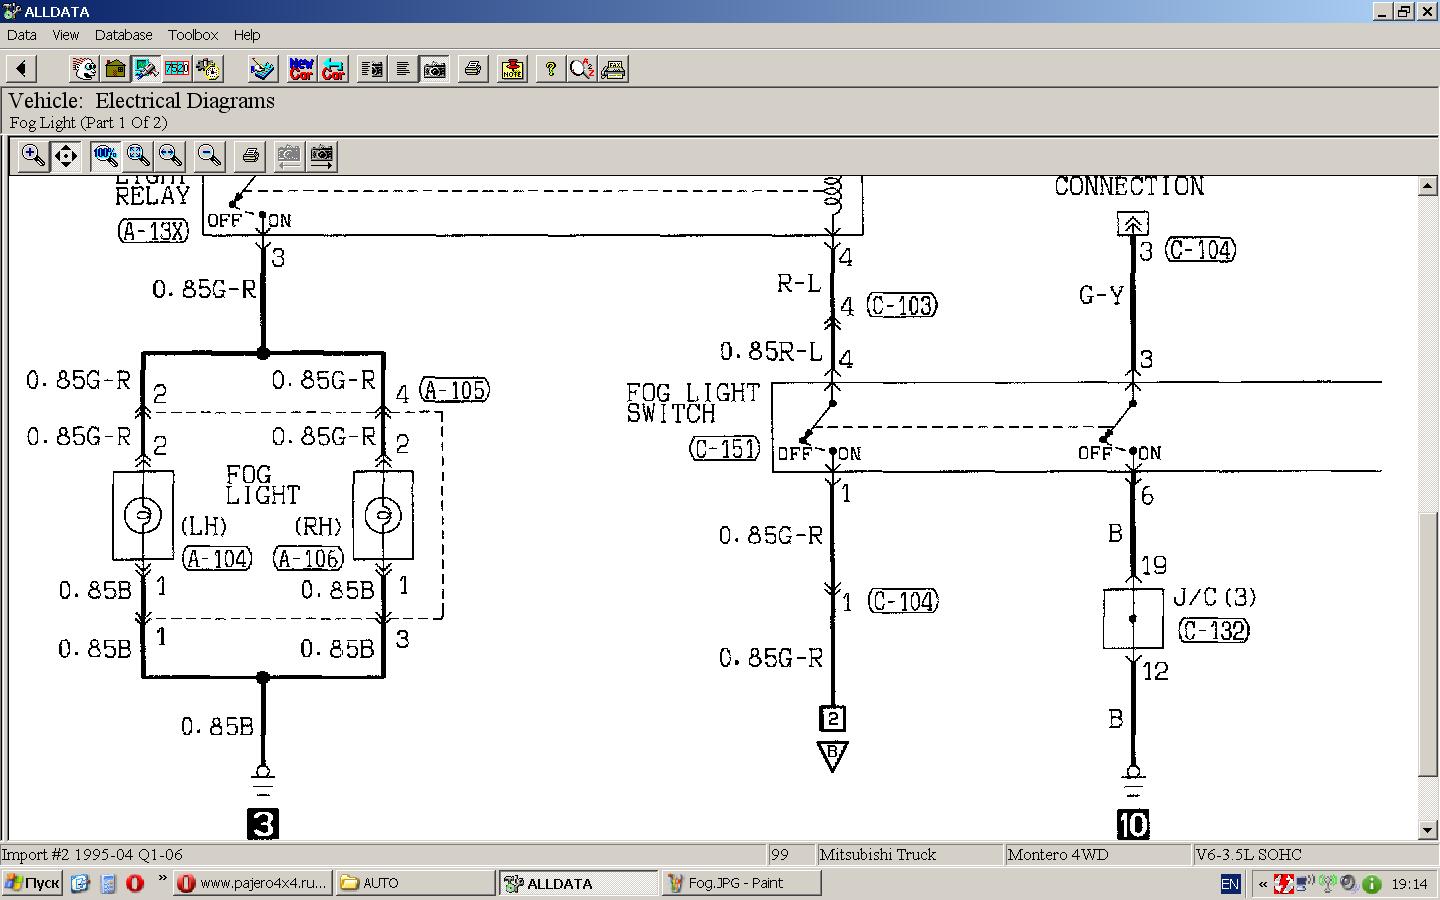
Task: Toggle the pan move tool
Action: click(x=66, y=156)
